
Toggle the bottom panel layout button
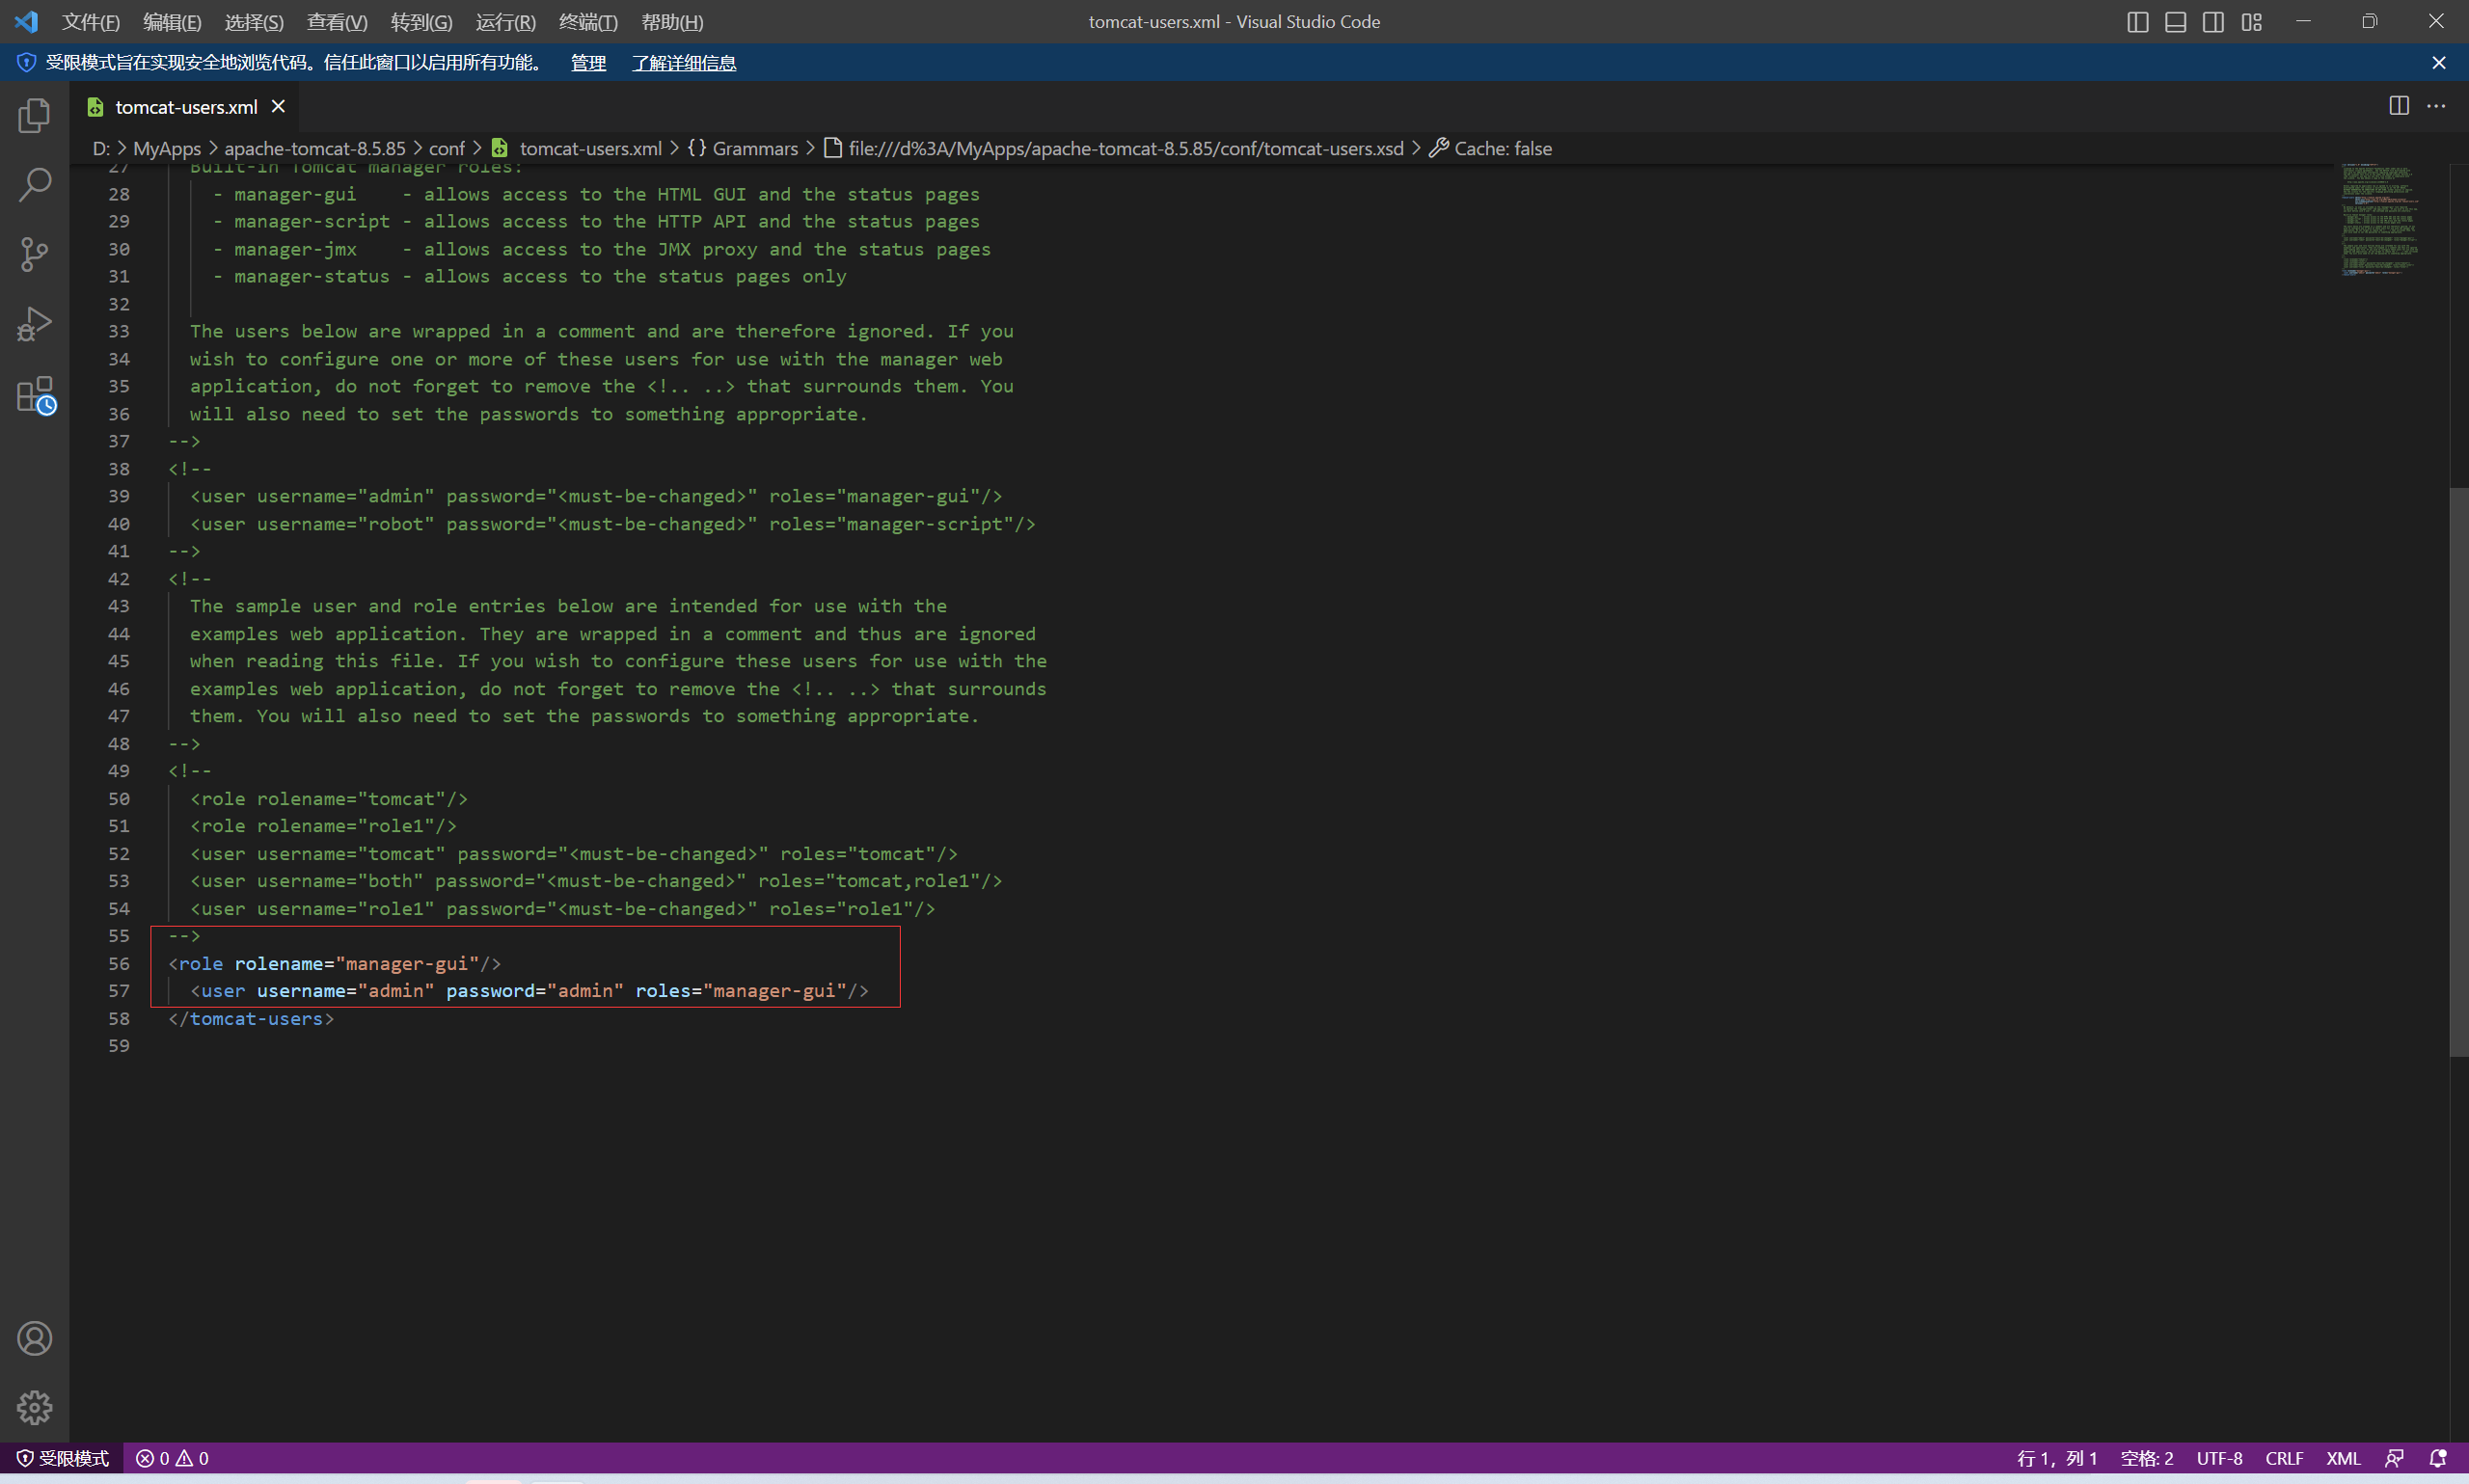[2175, 22]
